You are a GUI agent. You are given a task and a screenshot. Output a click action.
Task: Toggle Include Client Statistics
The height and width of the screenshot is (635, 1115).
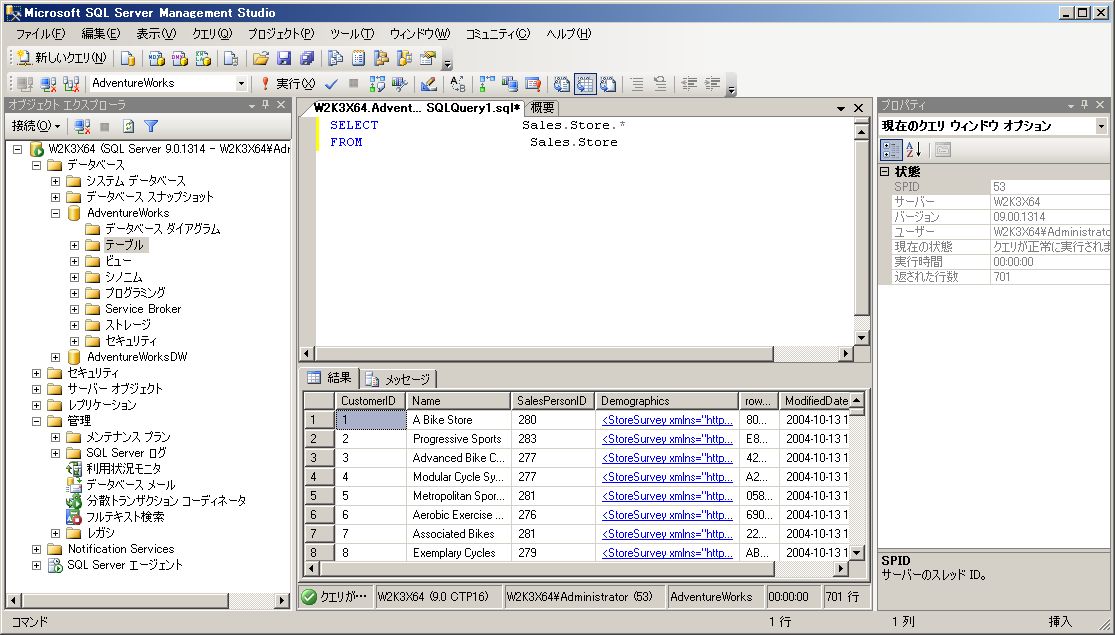509,84
